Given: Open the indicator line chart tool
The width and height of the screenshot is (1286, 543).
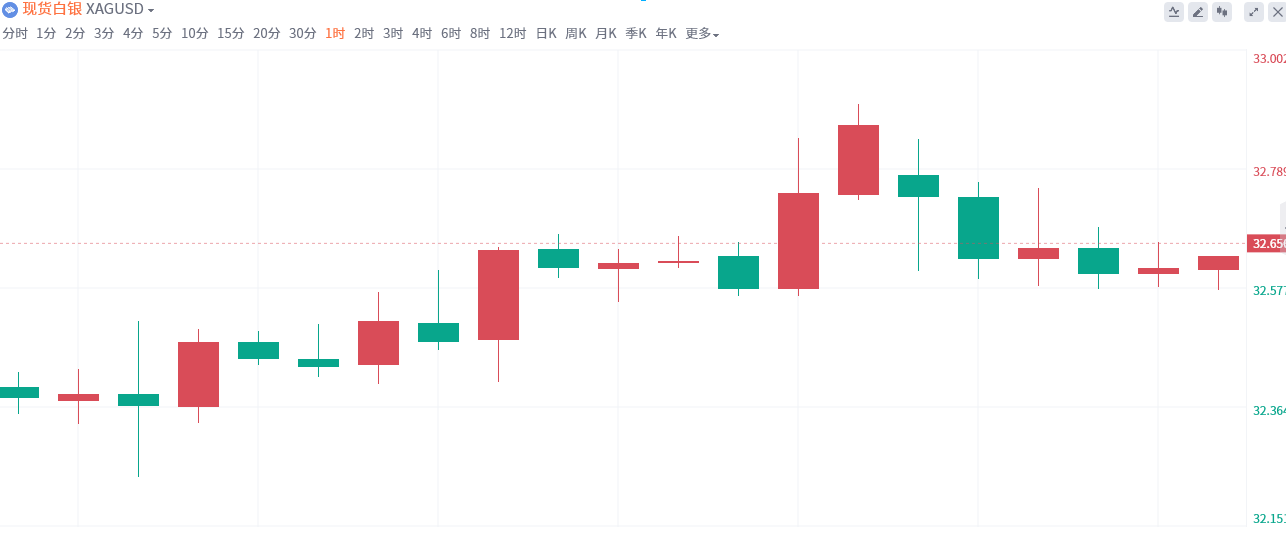Looking at the screenshot, I should (1173, 12).
